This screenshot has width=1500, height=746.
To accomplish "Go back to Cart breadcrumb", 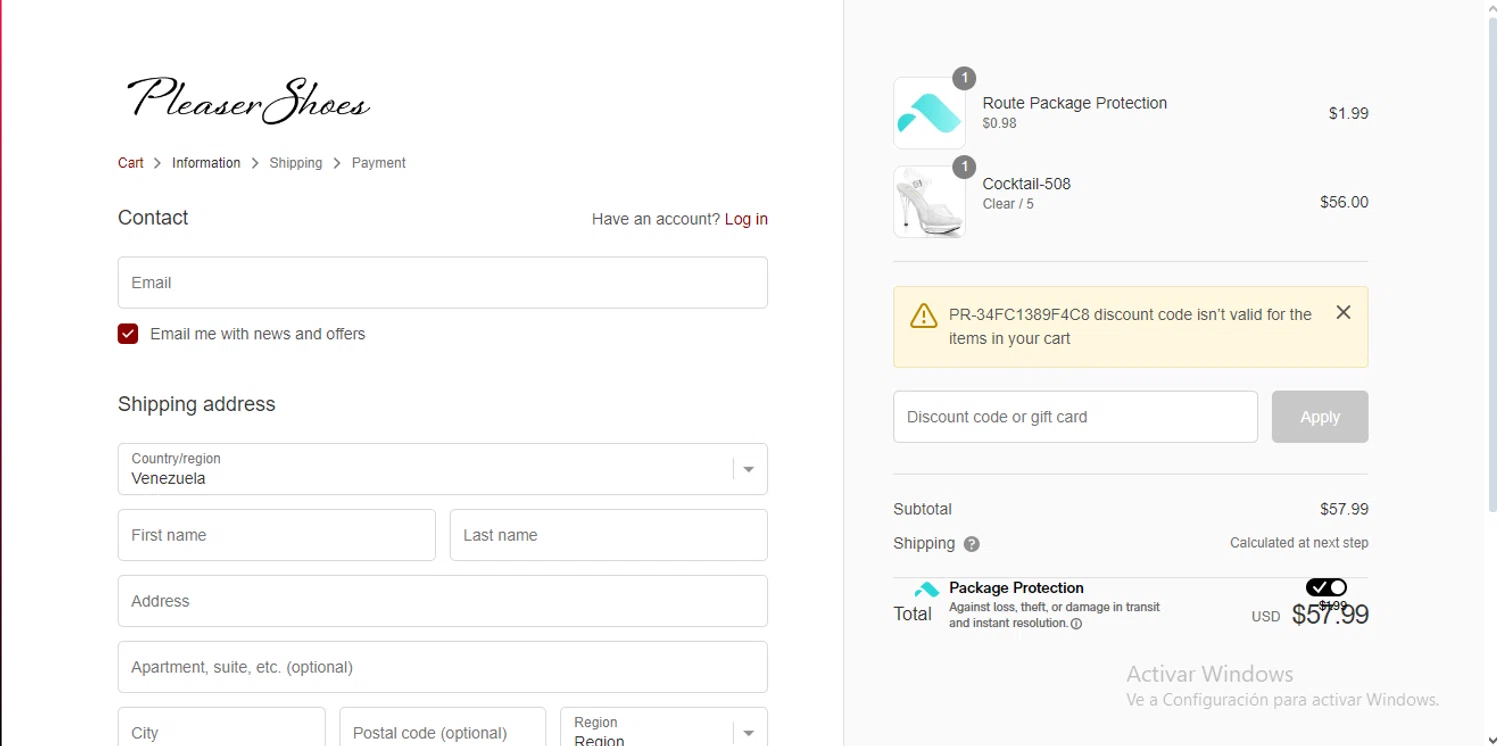I will click(131, 163).
